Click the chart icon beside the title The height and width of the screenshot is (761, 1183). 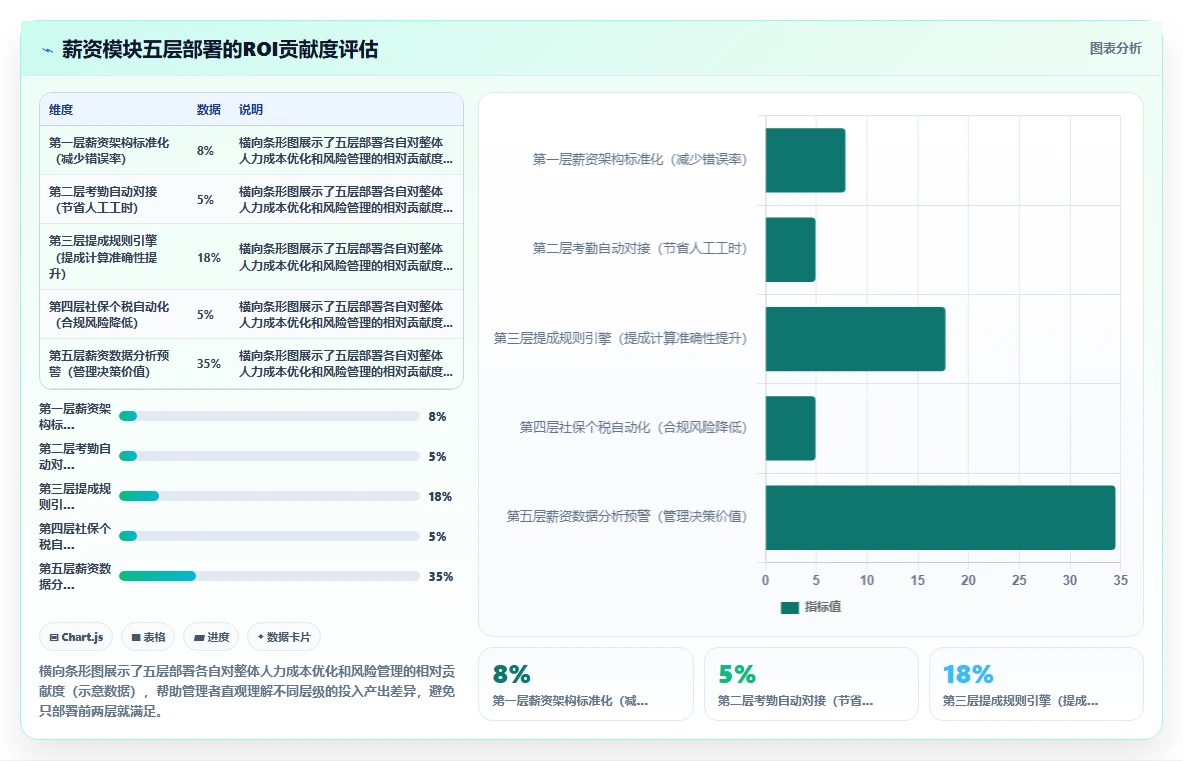pos(48,51)
